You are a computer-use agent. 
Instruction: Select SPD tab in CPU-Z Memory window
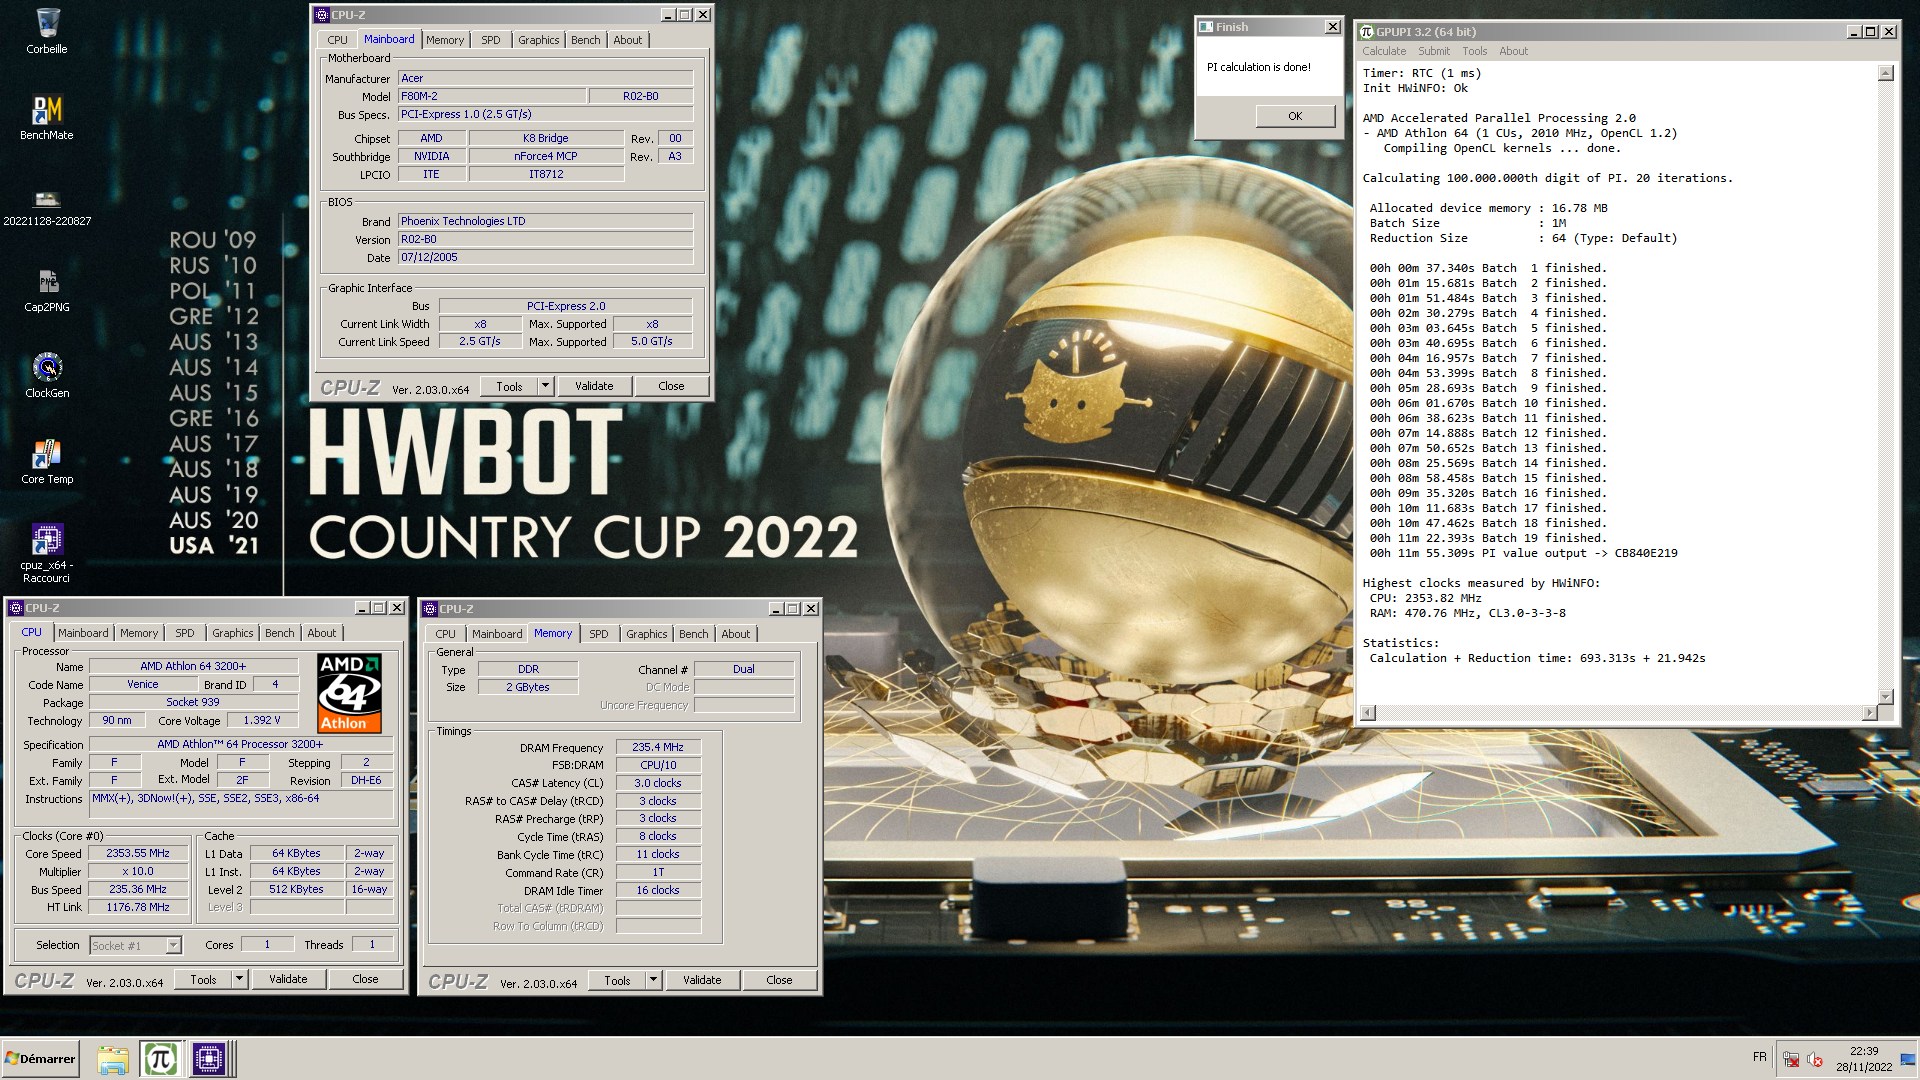[x=598, y=634]
